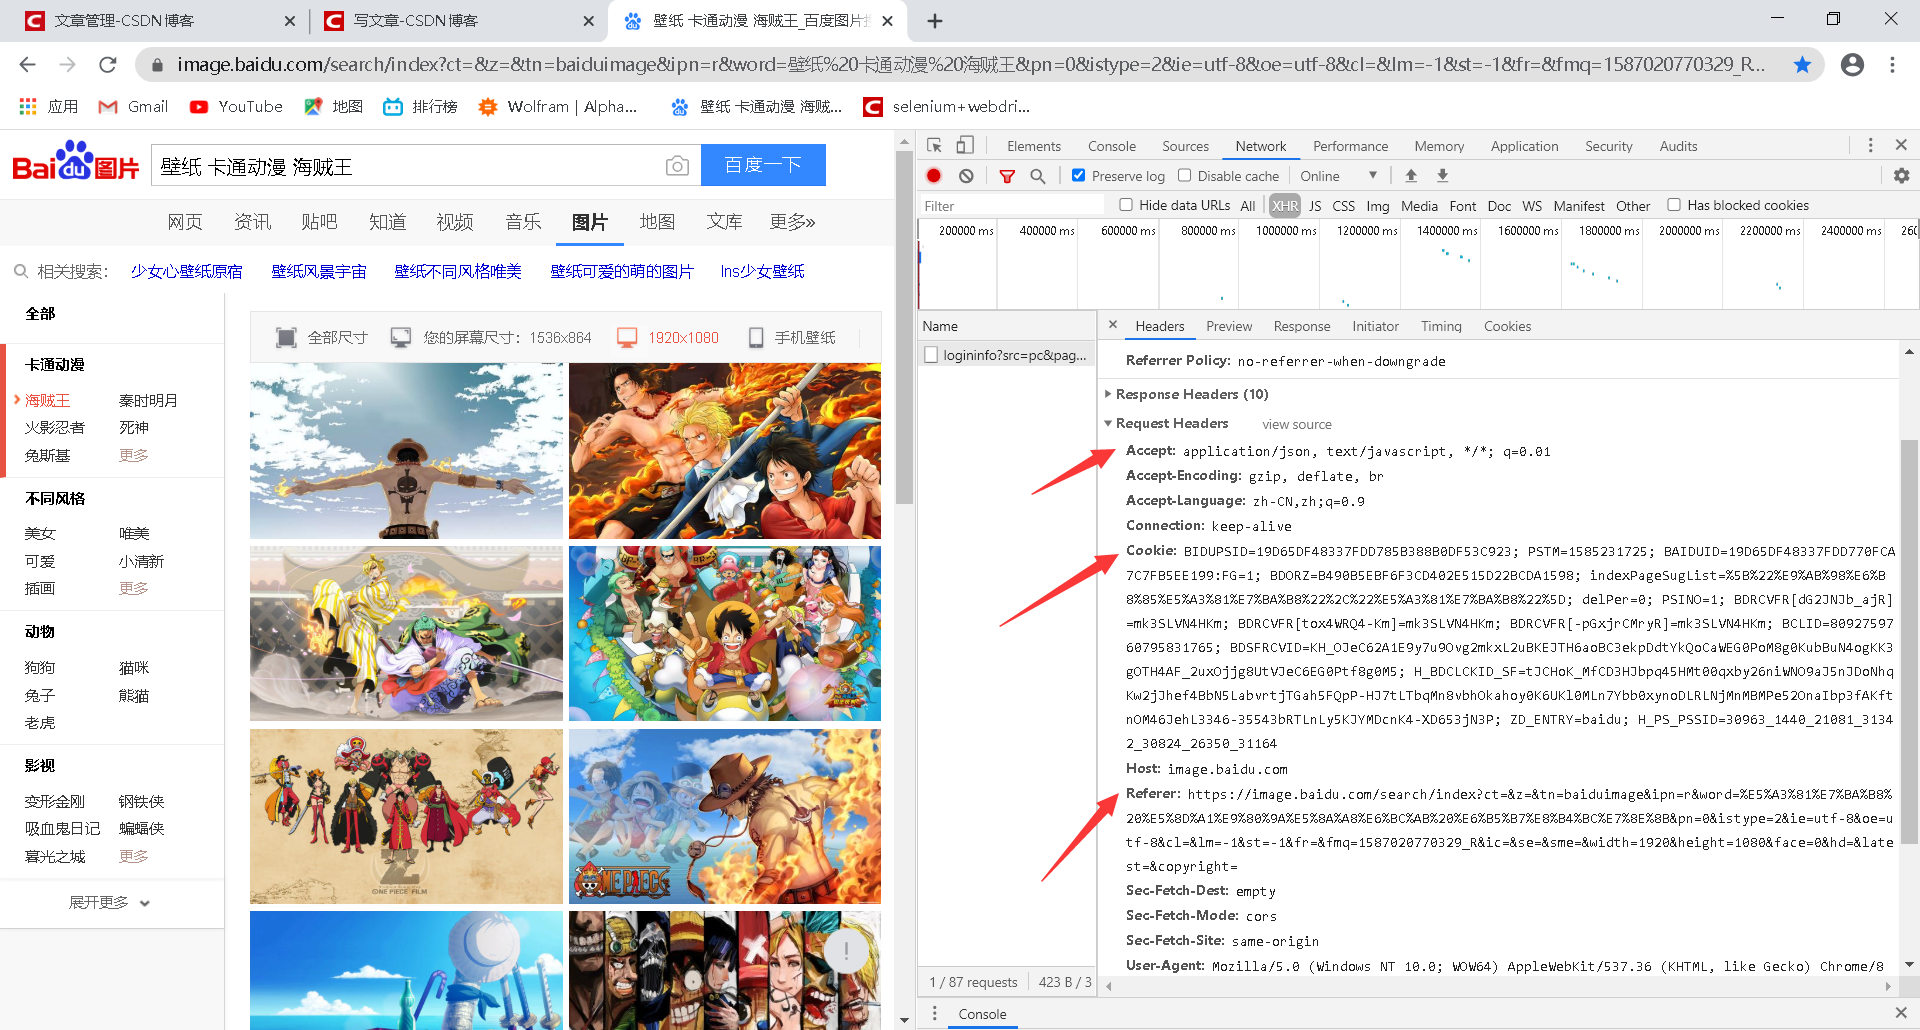
Task: Open 全部尺寸 size filter
Action: point(322,337)
